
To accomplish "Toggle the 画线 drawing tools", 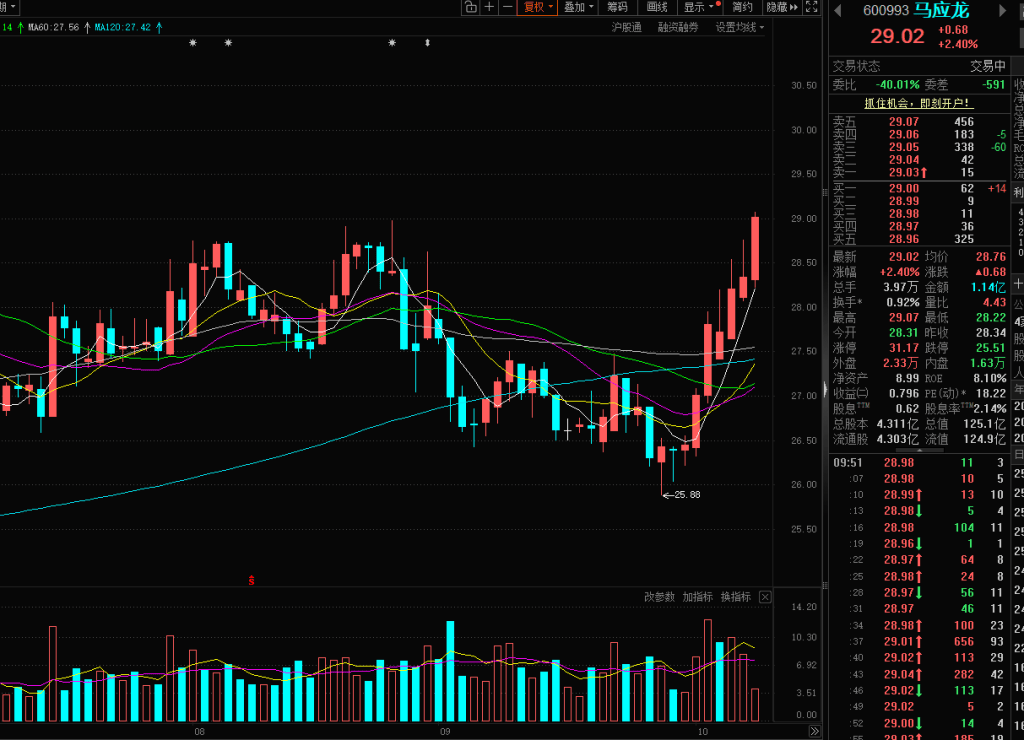I will click(x=656, y=7).
